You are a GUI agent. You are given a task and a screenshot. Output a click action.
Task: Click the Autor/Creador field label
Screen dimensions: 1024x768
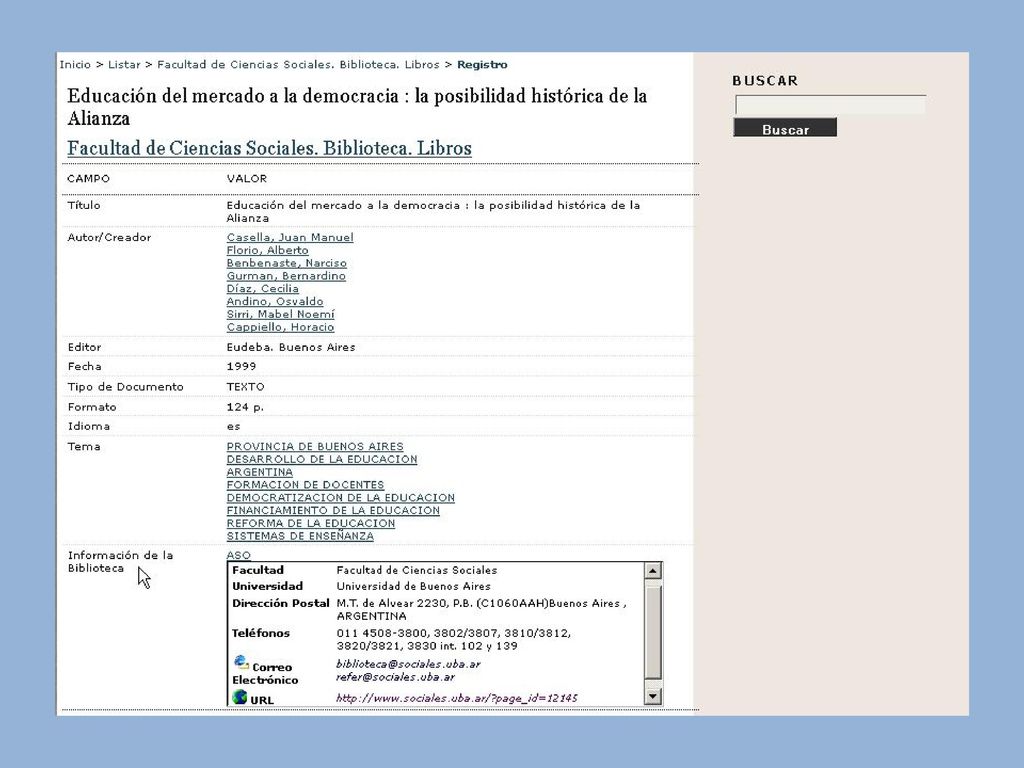[x=109, y=238]
